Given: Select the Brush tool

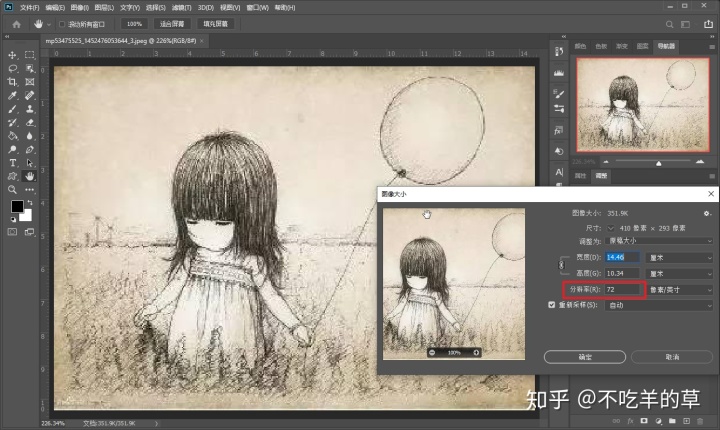Looking at the screenshot, I should pyautogui.click(x=12, y=109).
